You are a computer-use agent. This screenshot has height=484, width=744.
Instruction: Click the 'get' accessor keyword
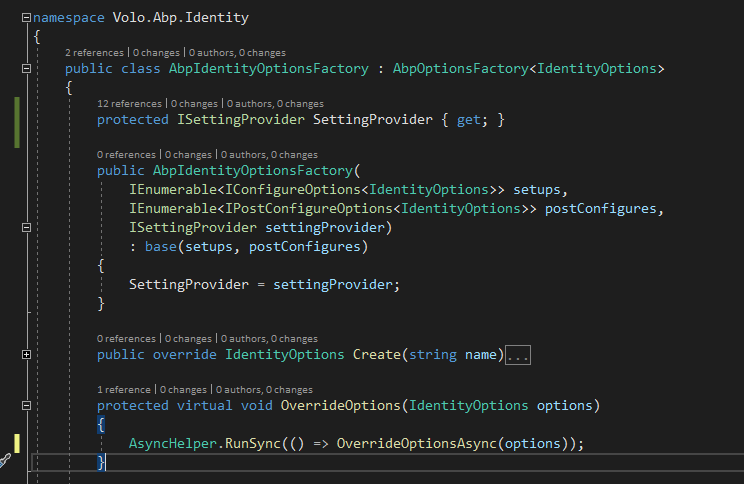[469, 120]
